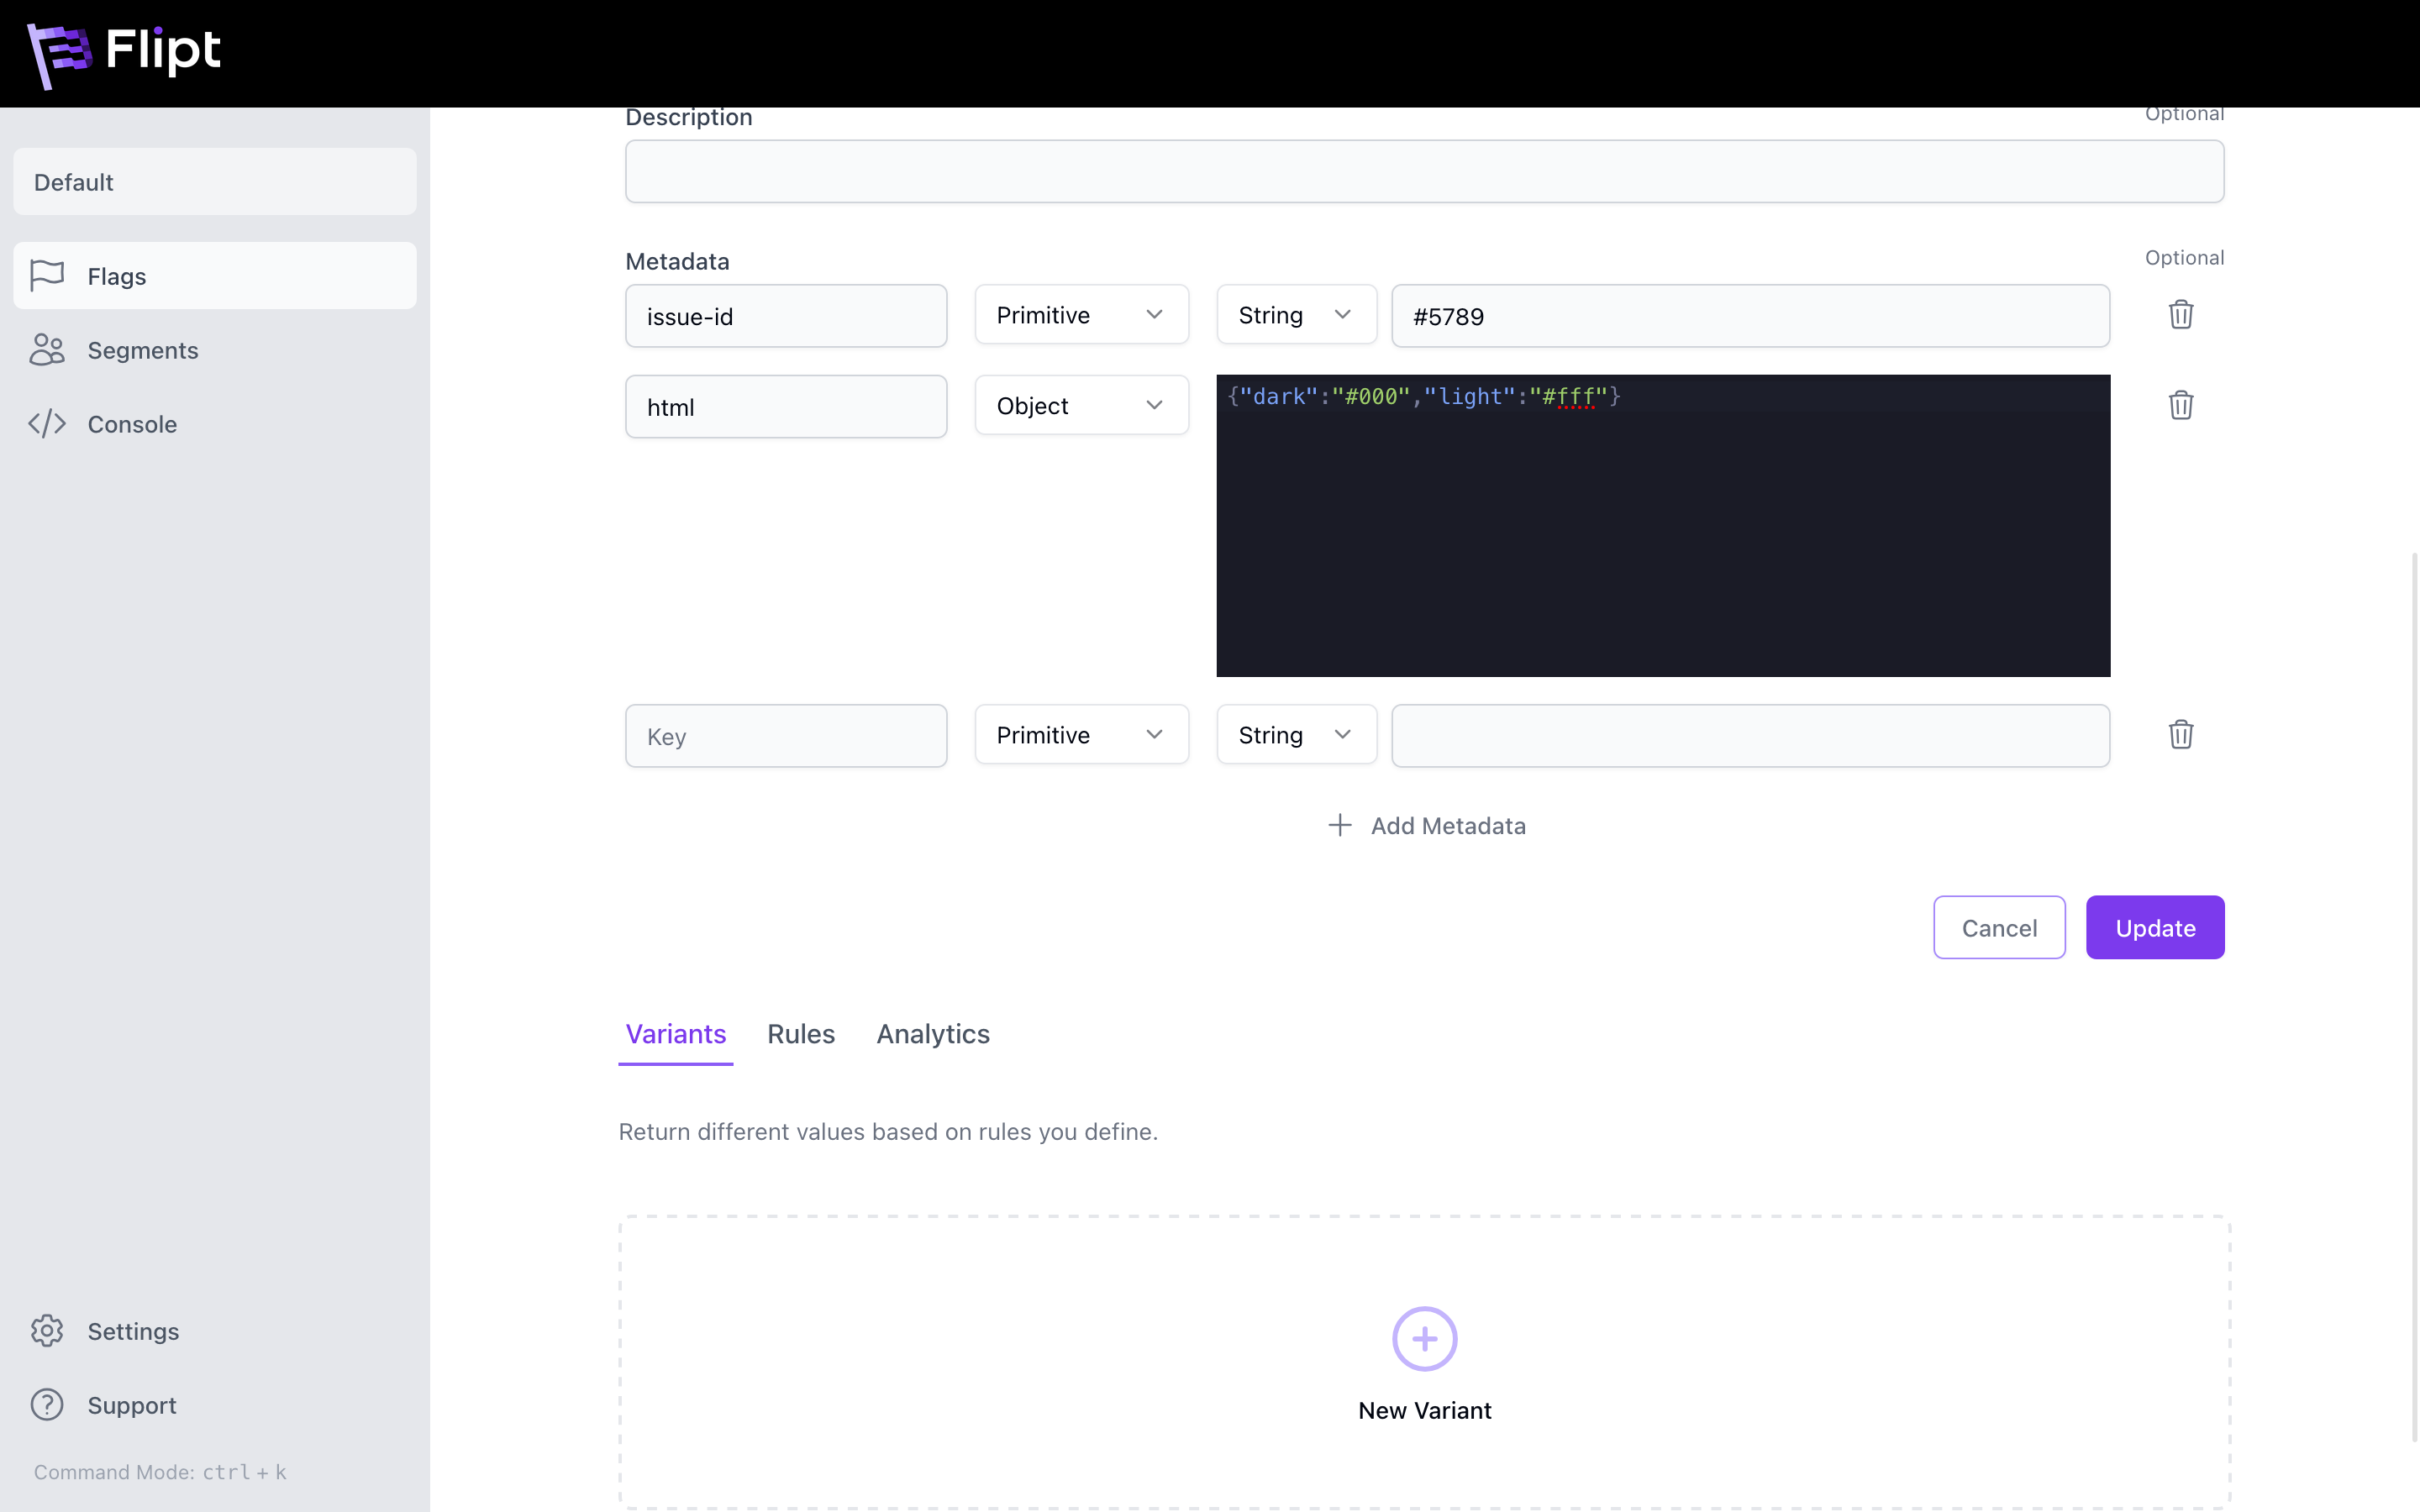Switch to the Analytics tab

[932, 1034]
